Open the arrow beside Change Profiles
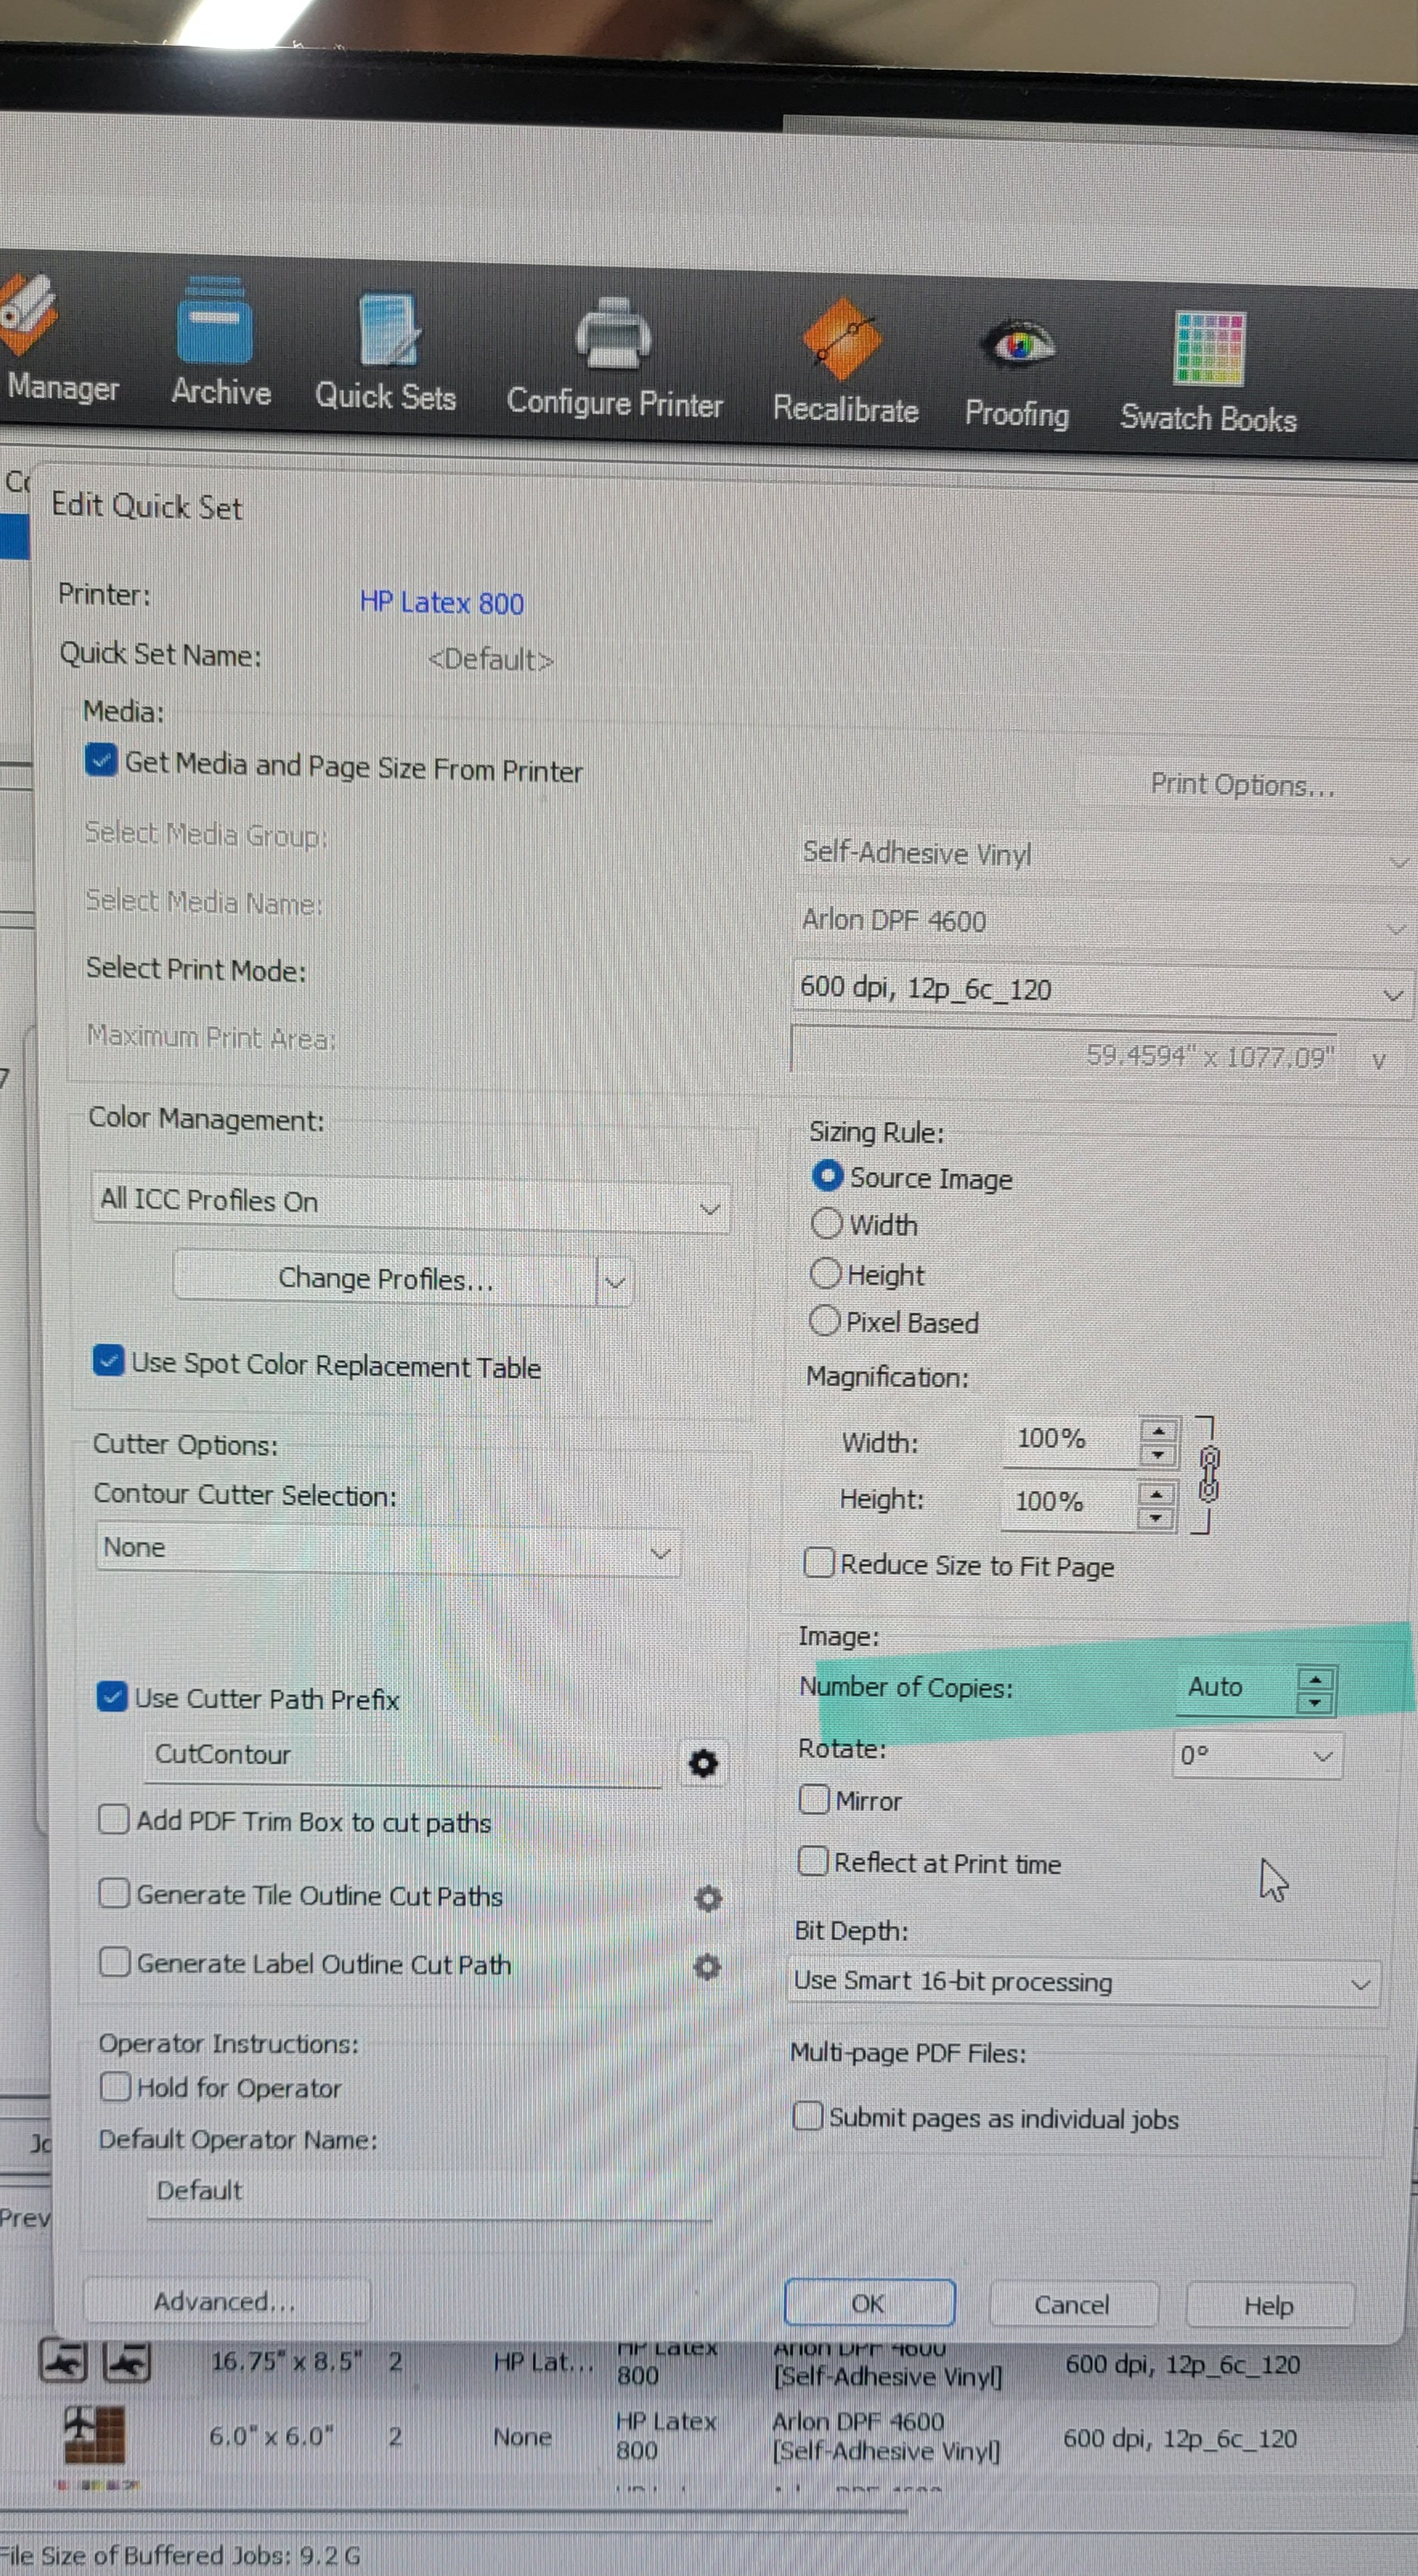The image size is (1418, 2576). tap(614, 1281)
